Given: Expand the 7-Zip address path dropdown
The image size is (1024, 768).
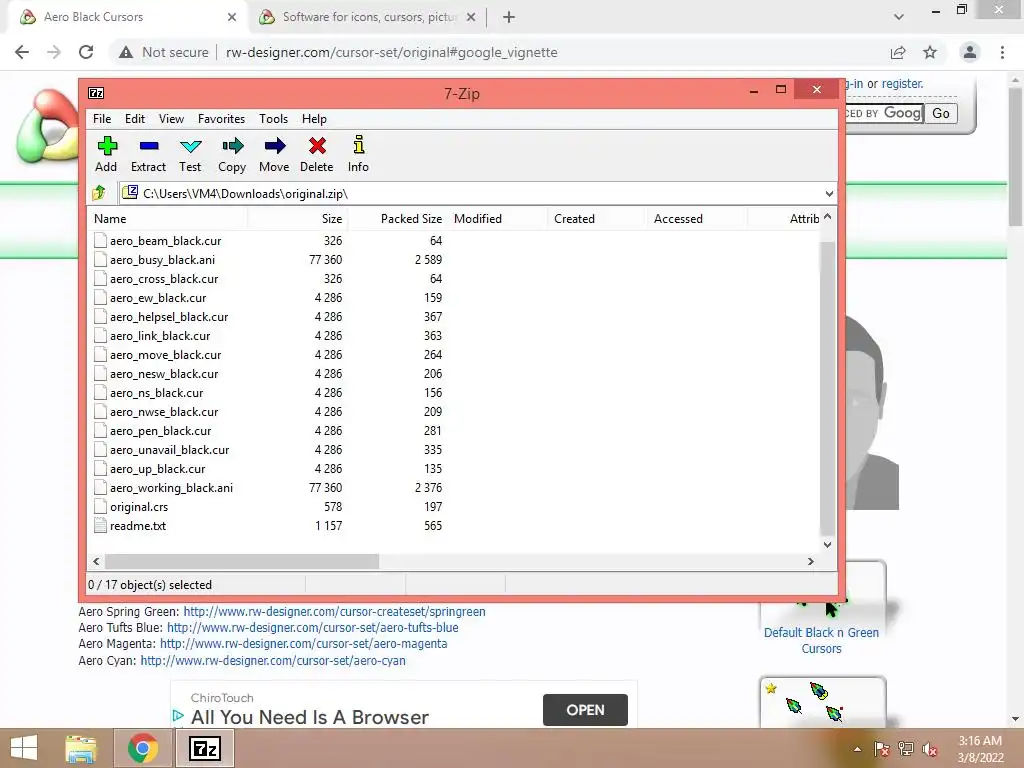Looking at the screenshot, I should pyautogui.click(x=829, y=193).
